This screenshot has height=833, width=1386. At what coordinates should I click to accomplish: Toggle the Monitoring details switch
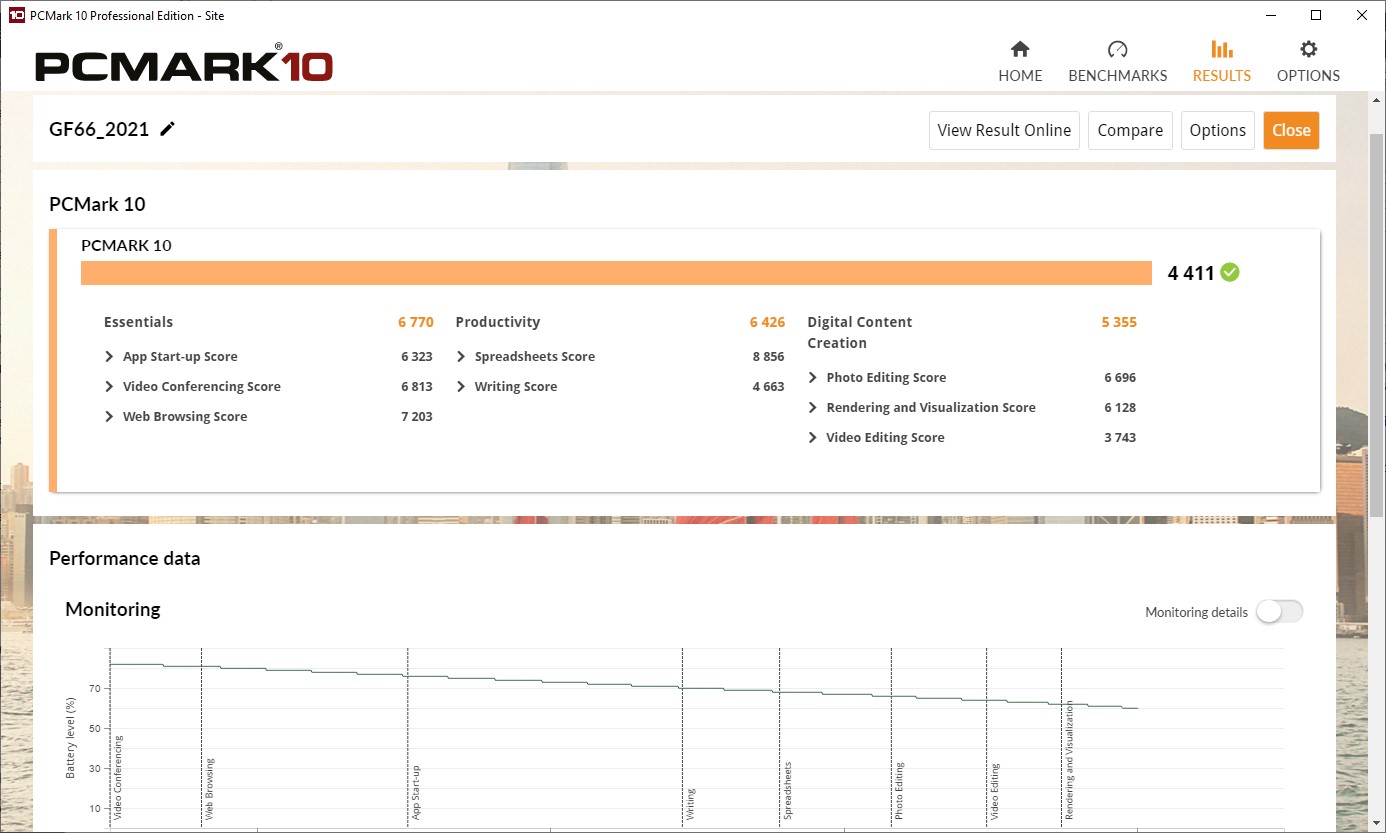coord(1280,612)
